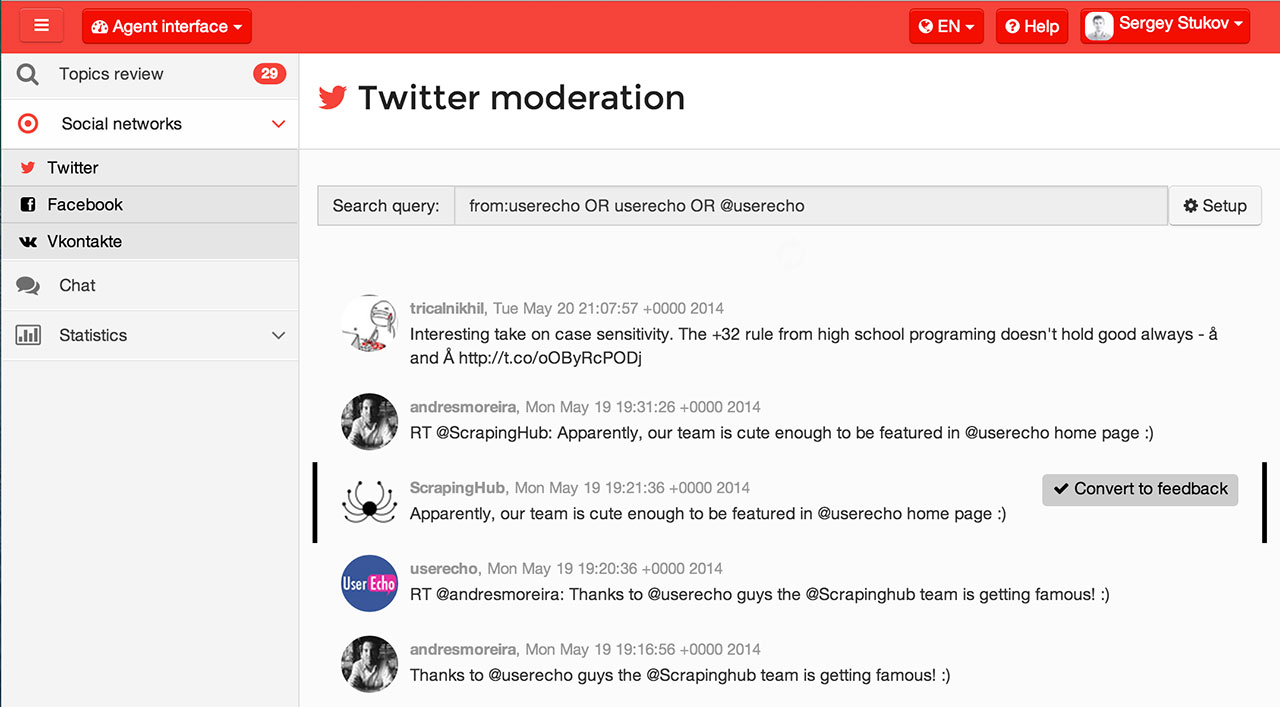Click the Setup button
1280x707 pixels.
tap(1215, 206)
